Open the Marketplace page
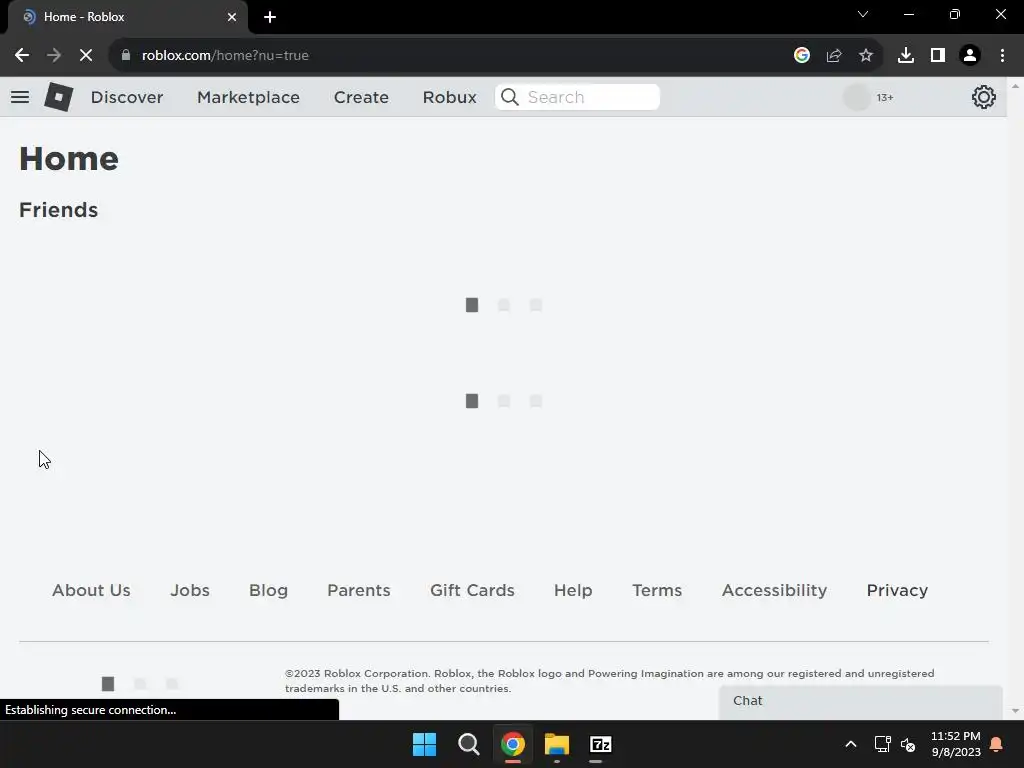The height and width of the screenshot is (768, 1024). coord(248,97)
